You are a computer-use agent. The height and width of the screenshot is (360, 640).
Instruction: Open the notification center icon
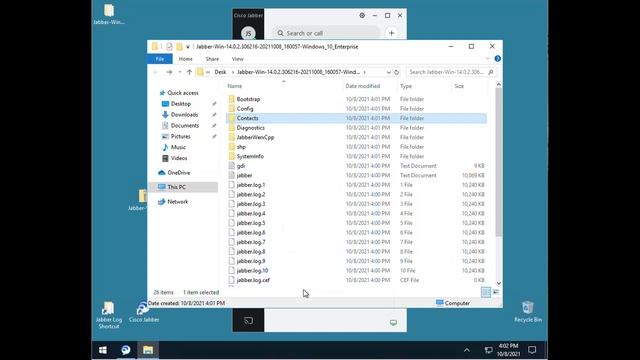532,350
